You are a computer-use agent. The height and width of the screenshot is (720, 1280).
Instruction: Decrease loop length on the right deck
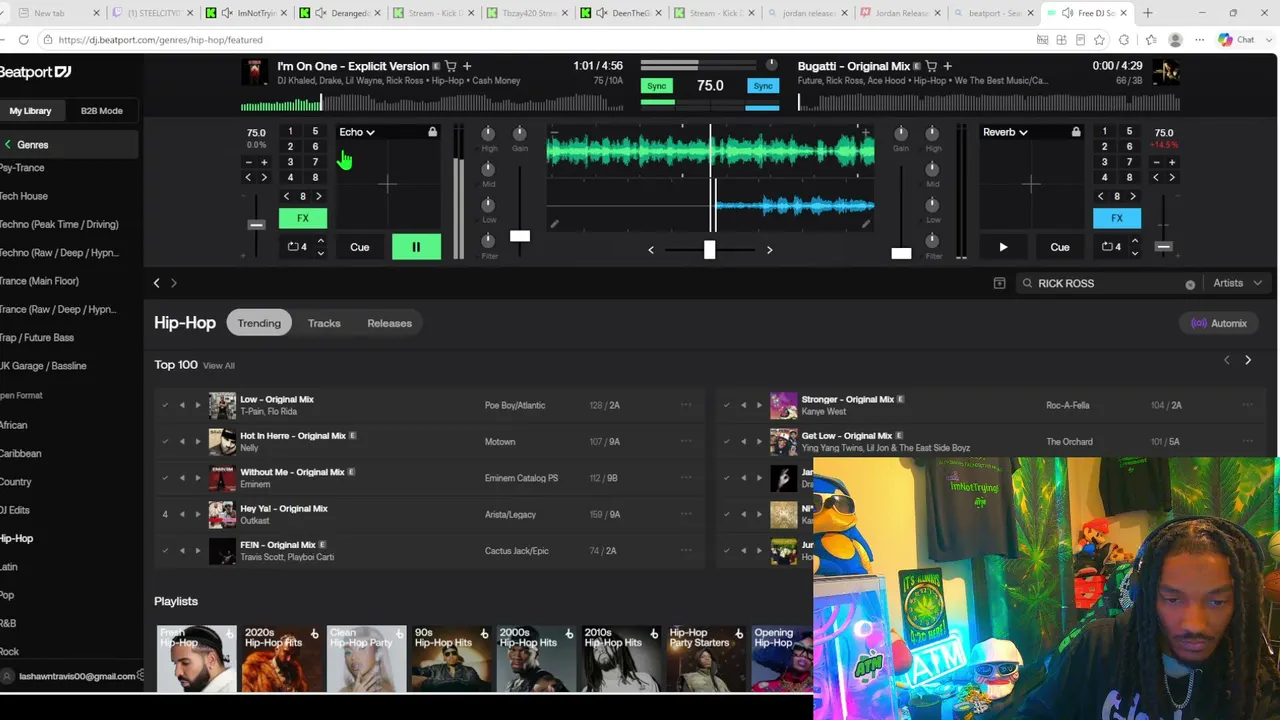click(1134, 253)
